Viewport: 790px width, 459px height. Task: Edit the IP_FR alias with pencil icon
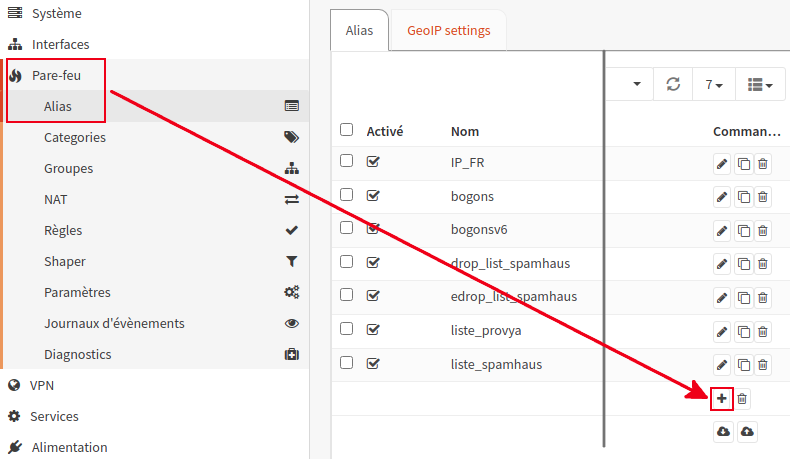pyautogui.click(x=722, y=164)
